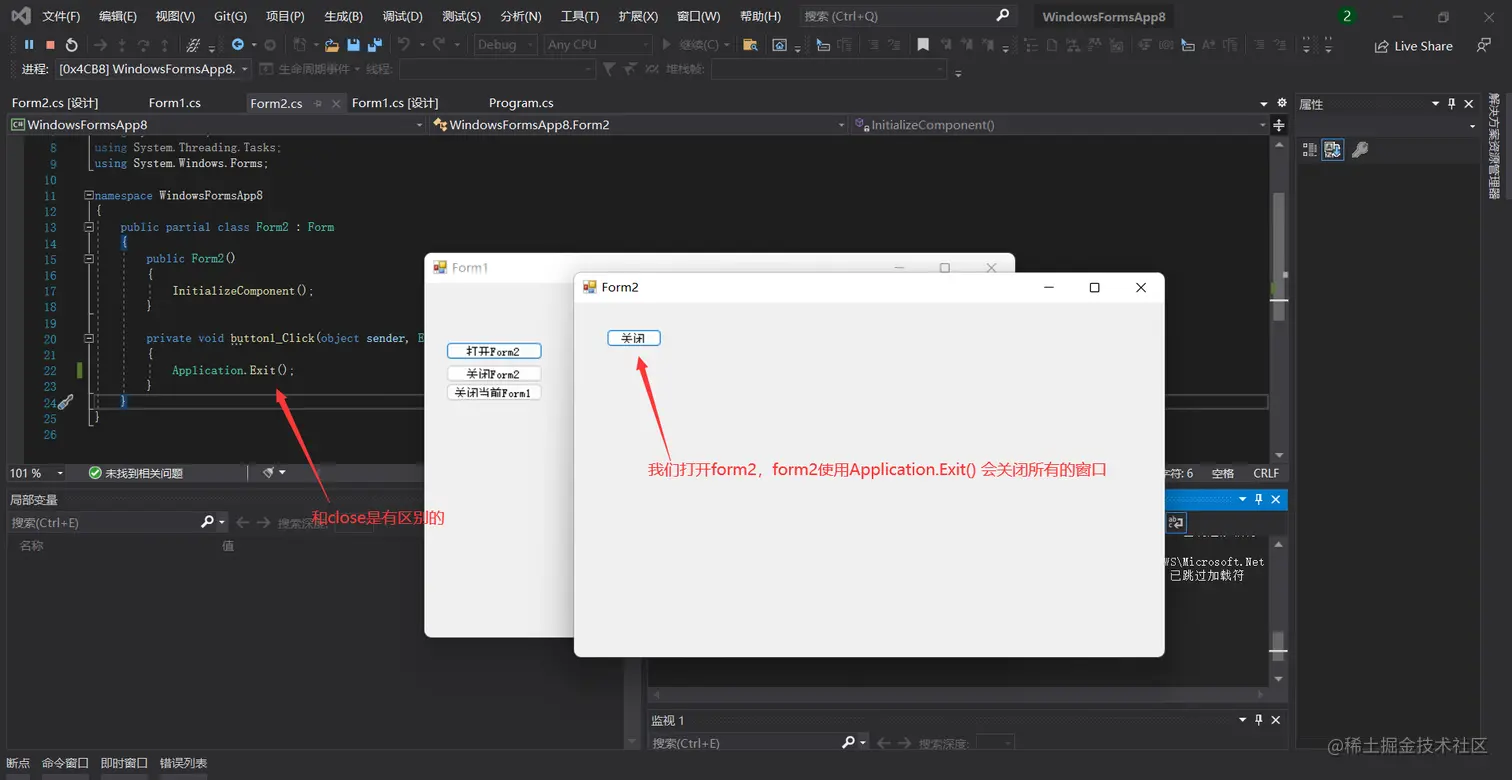Switch to the Form1.cs tab
1512x780 pixels.
(x=175, y=103)
